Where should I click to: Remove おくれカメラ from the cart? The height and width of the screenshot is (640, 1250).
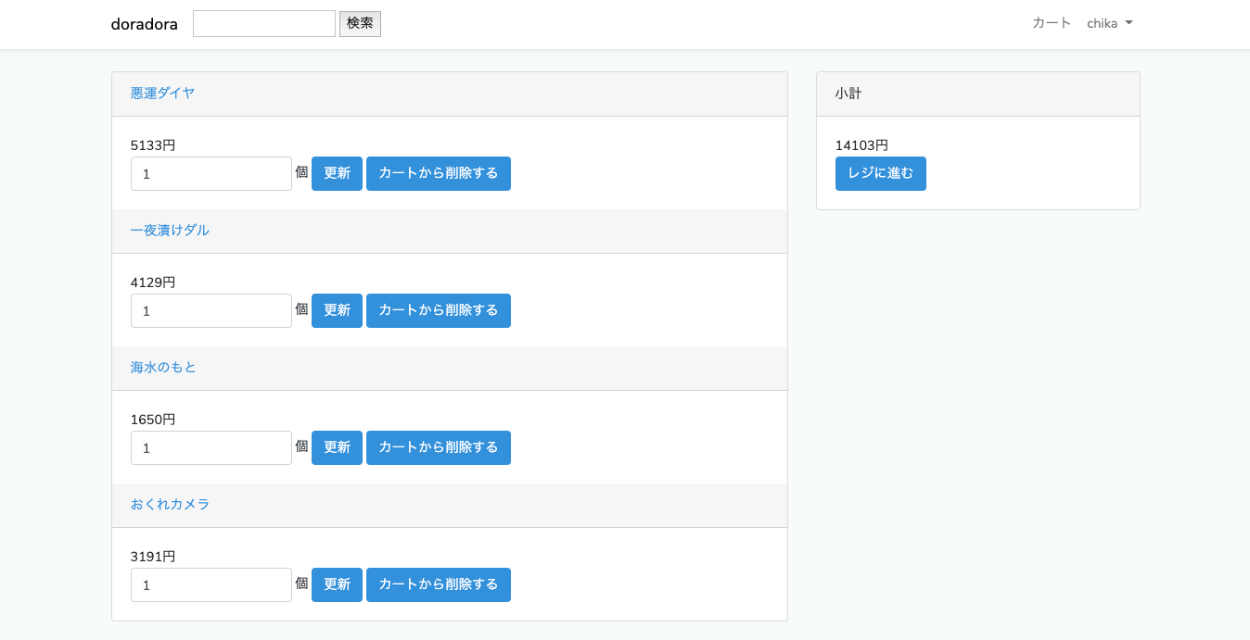point(438,585)
